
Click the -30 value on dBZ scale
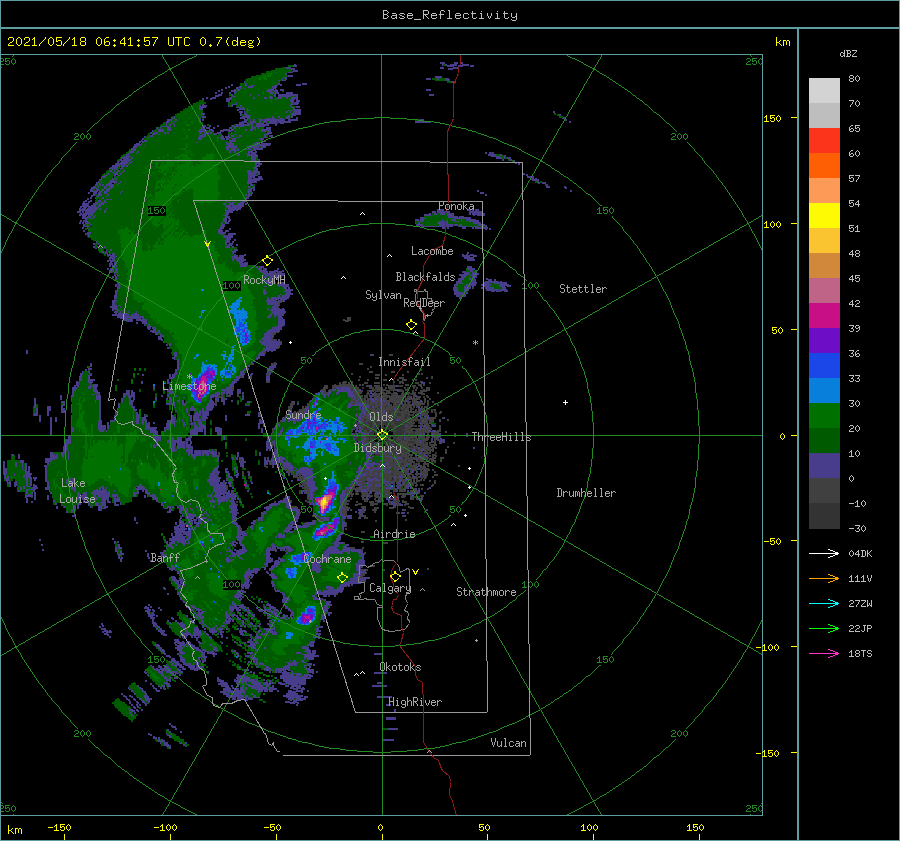(857, 528)
